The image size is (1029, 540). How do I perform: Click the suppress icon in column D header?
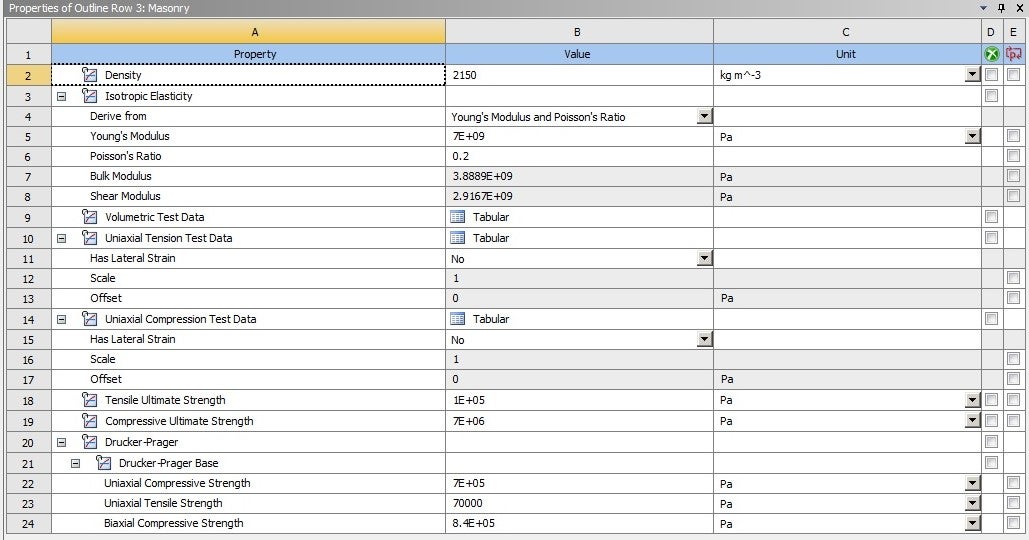pos(992,54)
